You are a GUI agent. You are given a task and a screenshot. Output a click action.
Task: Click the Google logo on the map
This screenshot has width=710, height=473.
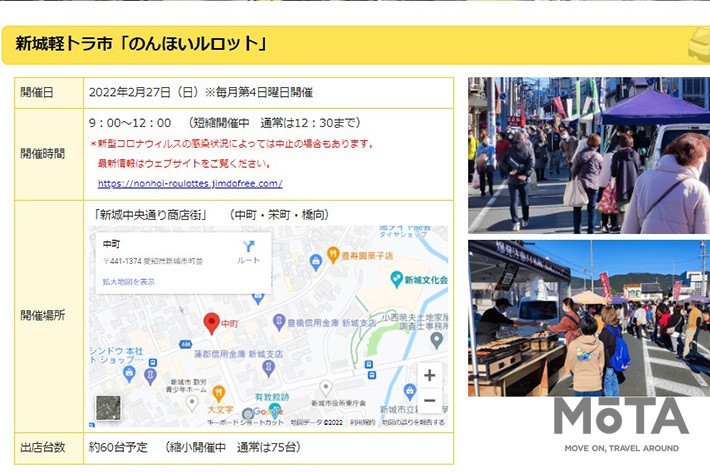click(268, 411)
